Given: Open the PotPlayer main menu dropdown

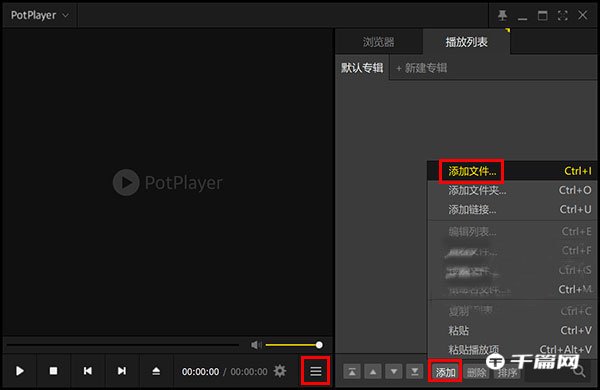Looking at the screenshot, I should tap(40, 15).
